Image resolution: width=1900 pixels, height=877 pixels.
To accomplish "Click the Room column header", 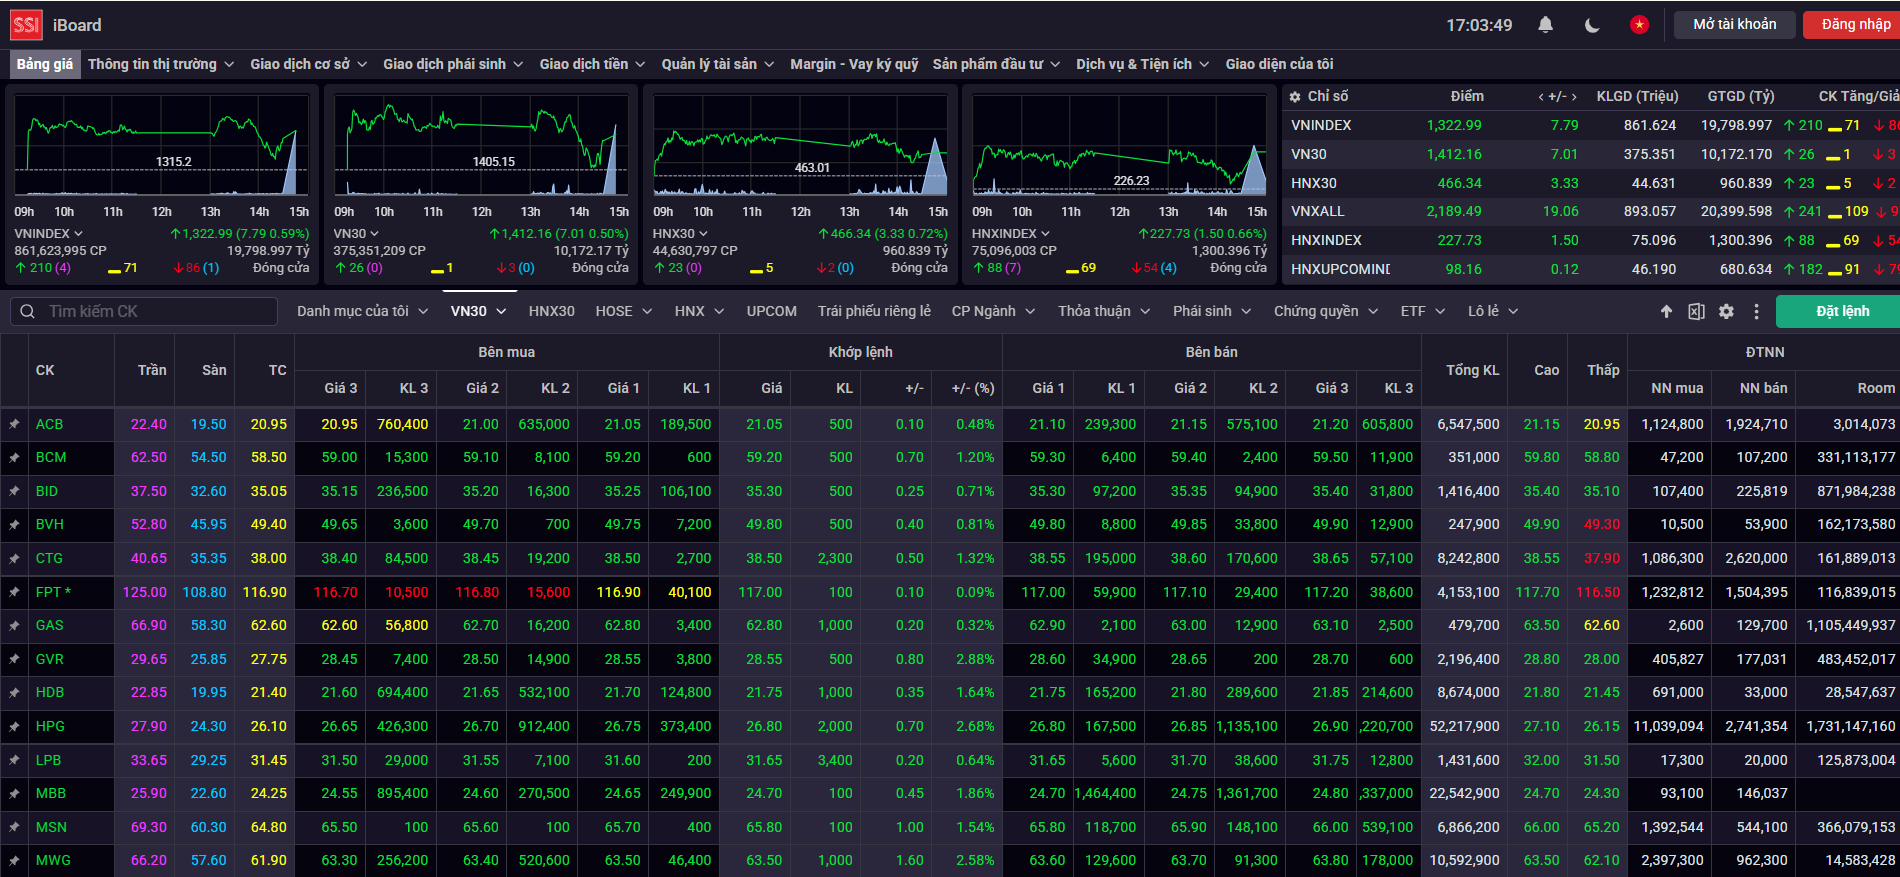I will pos(1876,388).
